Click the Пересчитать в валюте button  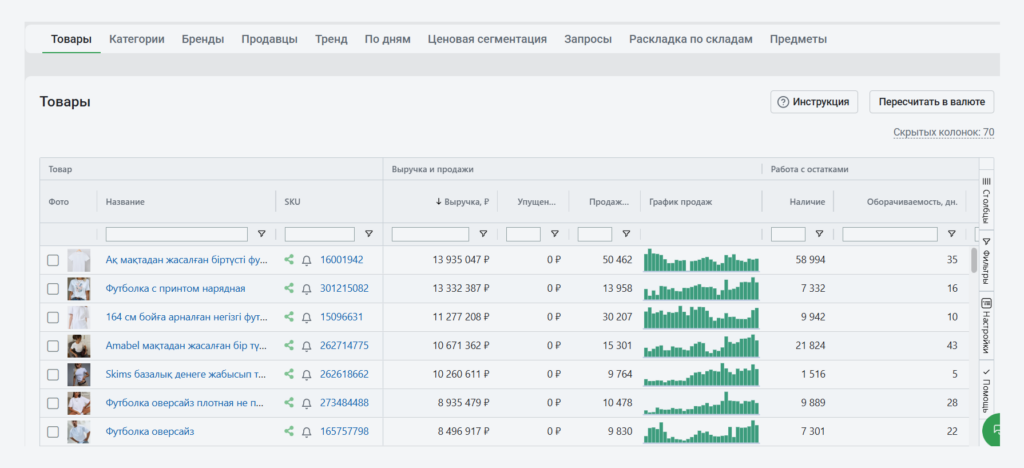pos(932,102)
